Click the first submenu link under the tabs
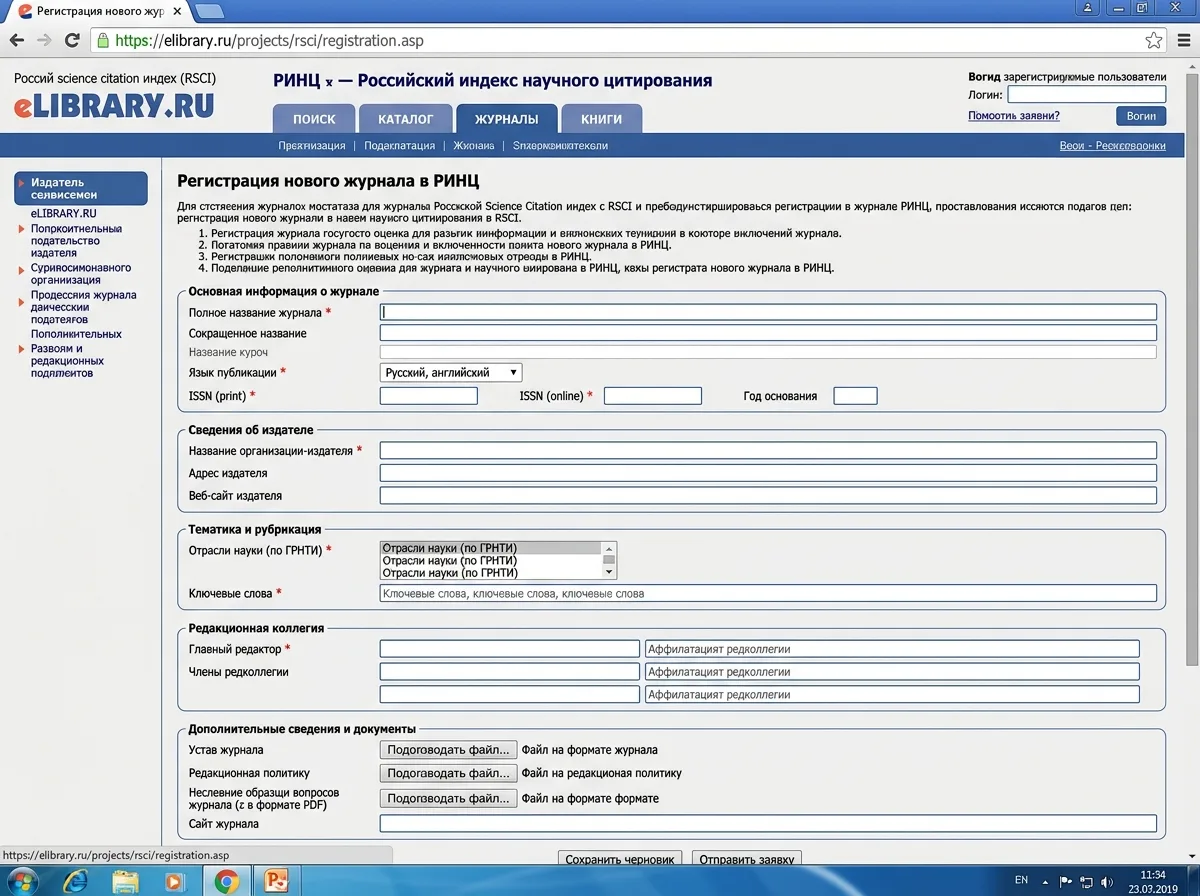 [x=312, y=145]
